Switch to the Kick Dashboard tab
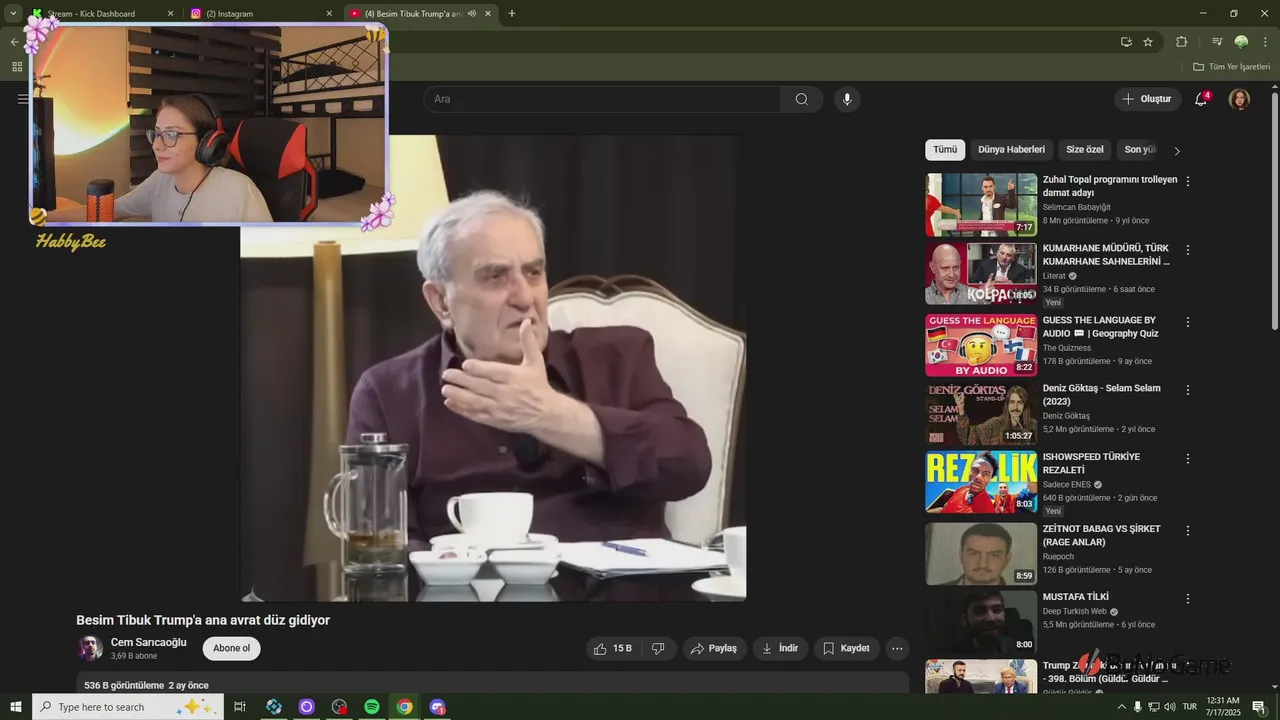1280x720 pixels. point(100,14)
